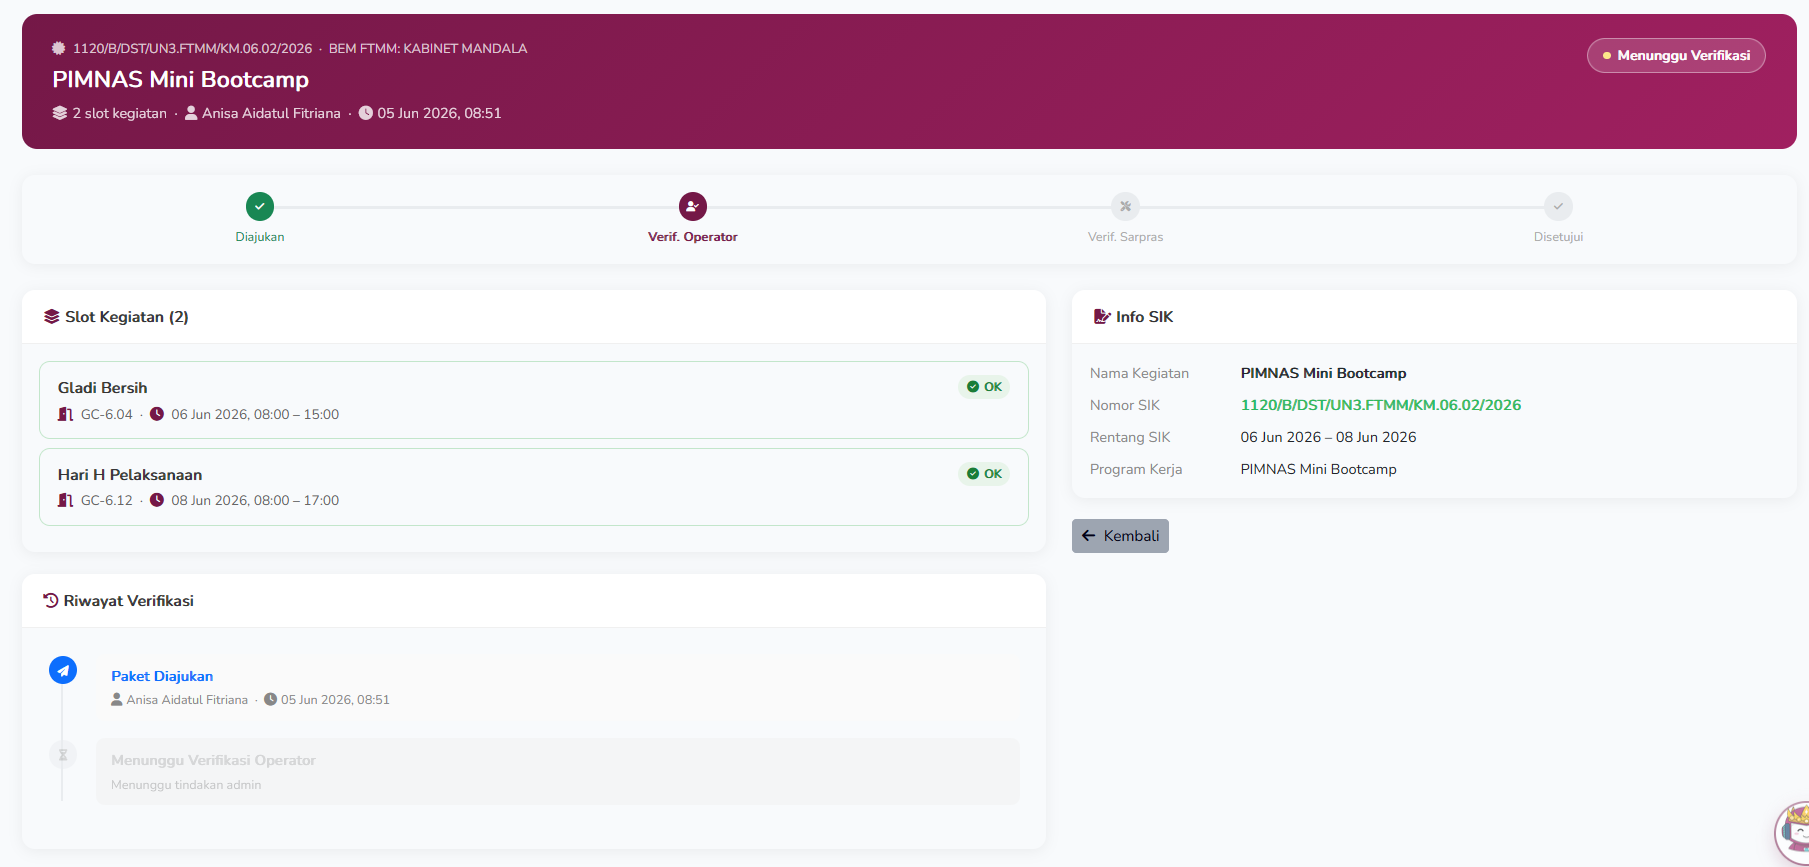Click the OK badge on Gladi Bersih
Image resolution: width=1809 pixels, height=867 pixels.
coord(984,387)
